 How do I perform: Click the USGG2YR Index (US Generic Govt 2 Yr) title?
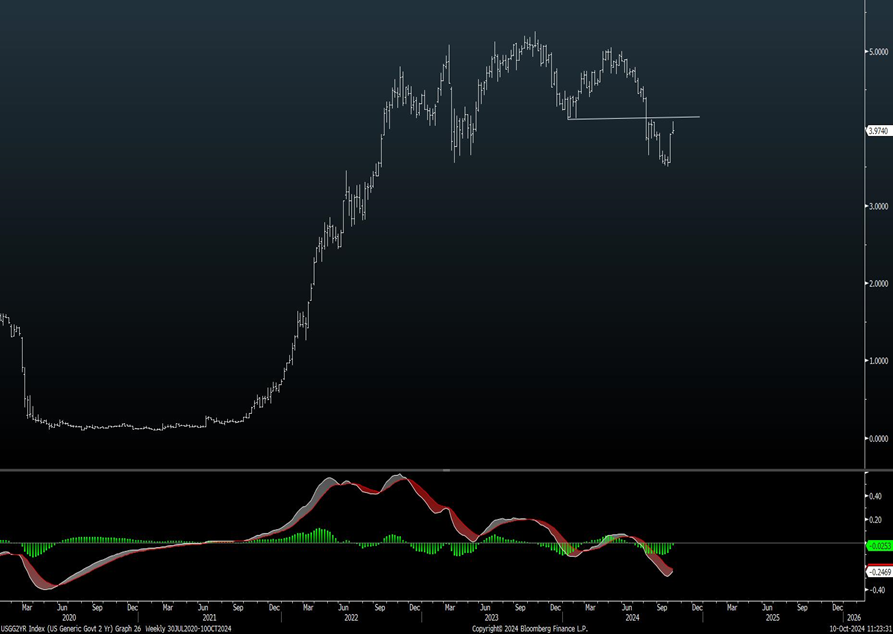[57, 629]
